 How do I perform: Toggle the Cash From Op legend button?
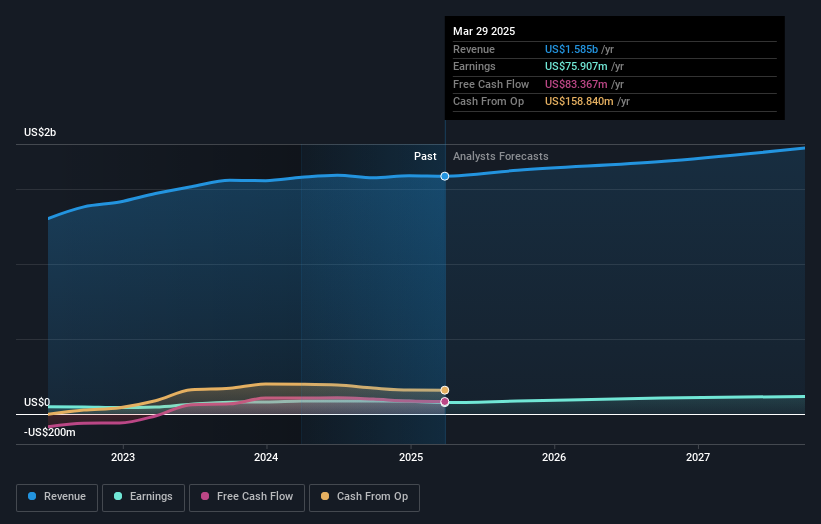click(364, 497)
